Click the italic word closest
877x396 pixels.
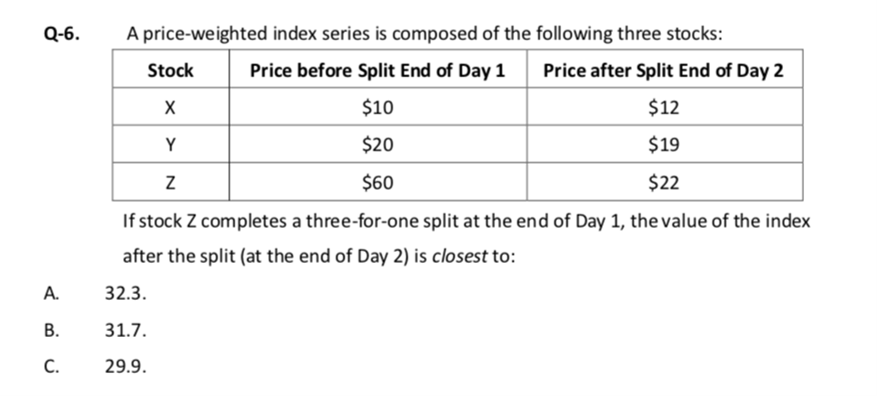pyautogui.click(x=460, y=257)
